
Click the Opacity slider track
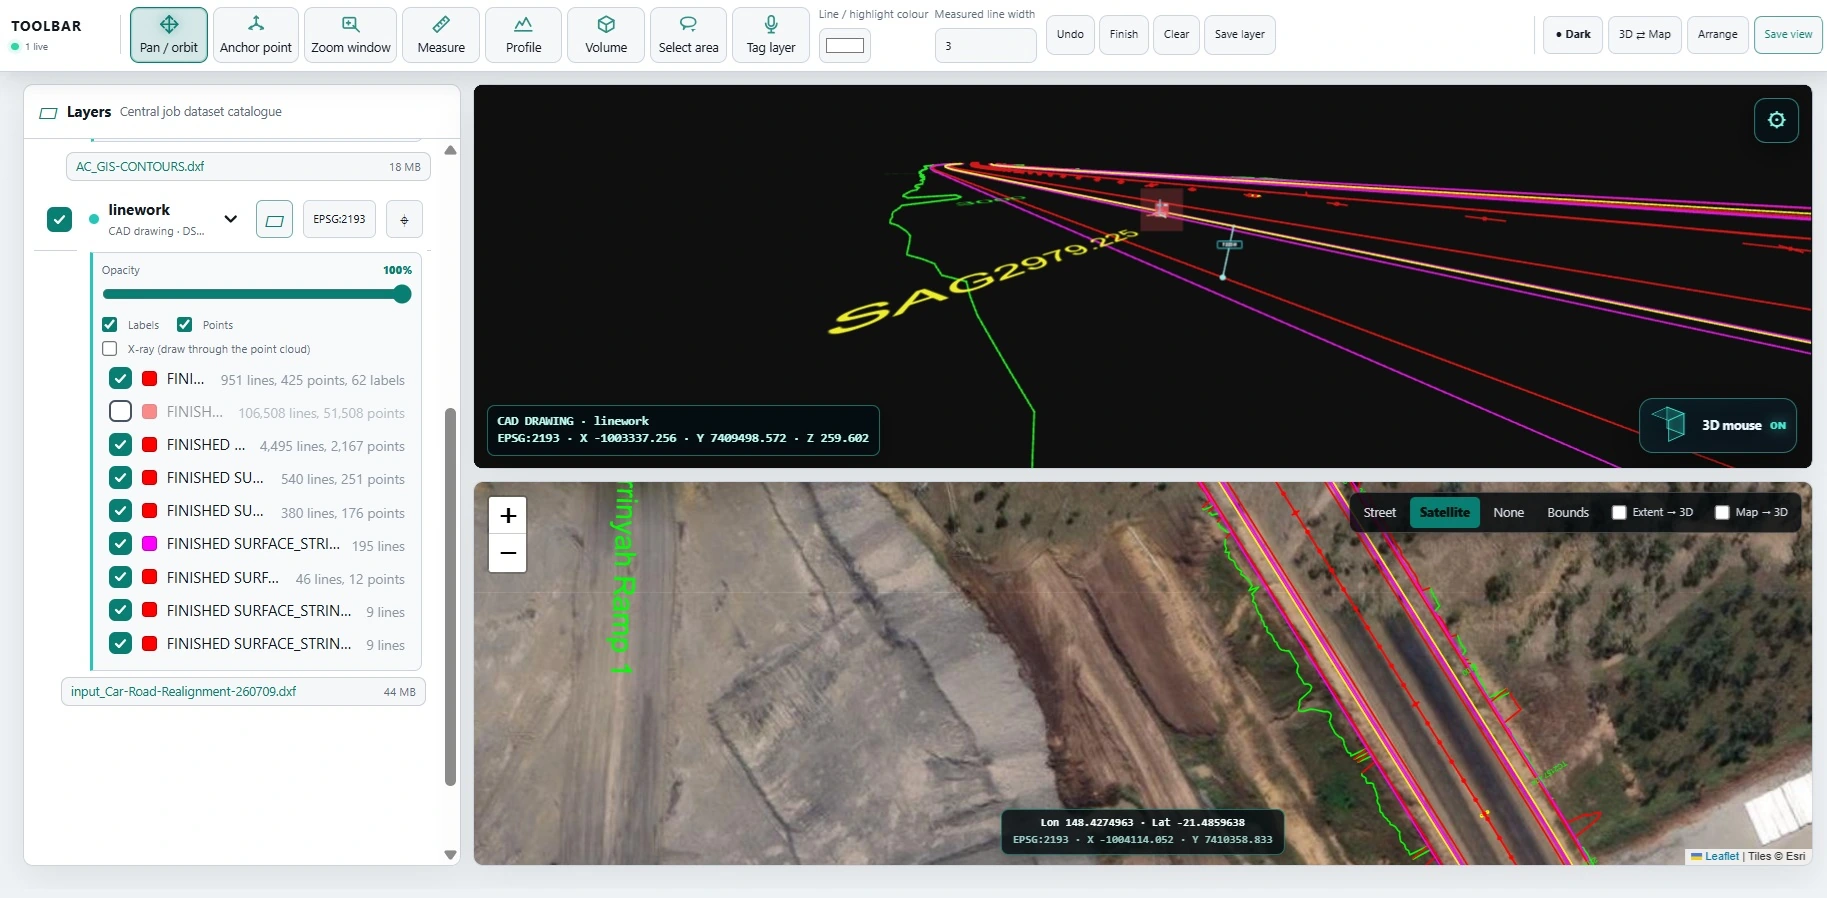pos(256,294)
